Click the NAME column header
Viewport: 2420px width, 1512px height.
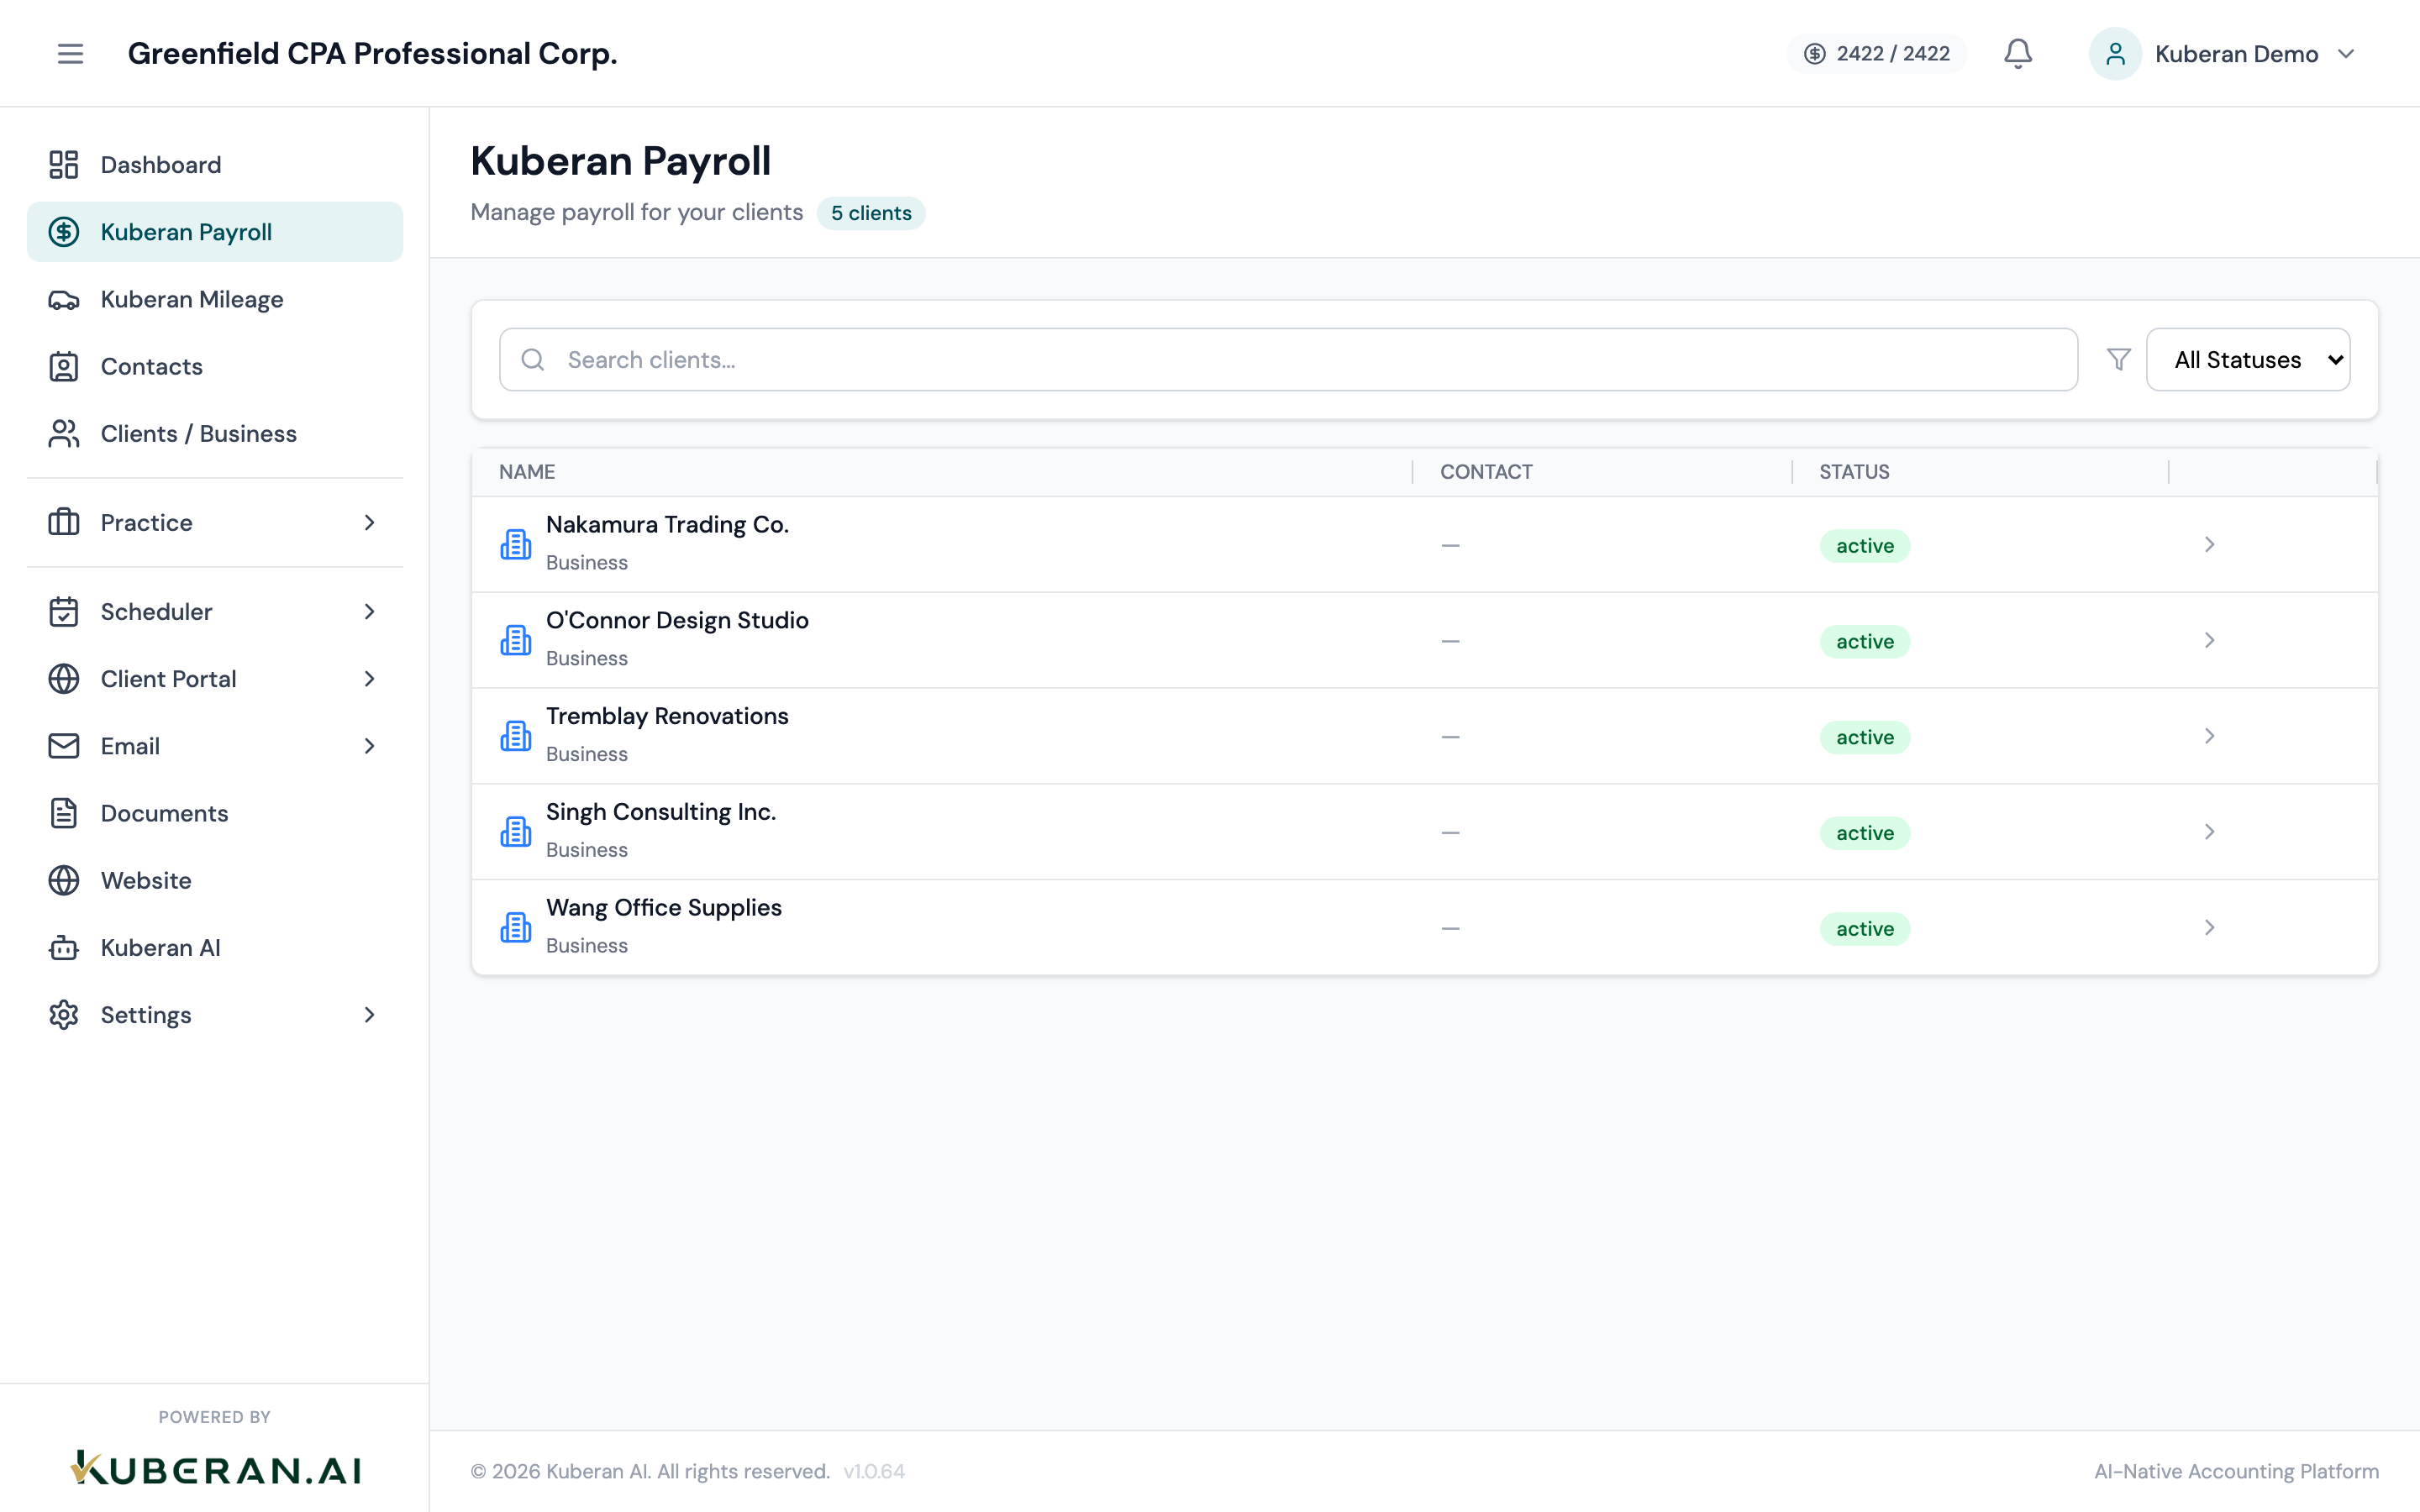click(527, 472)
